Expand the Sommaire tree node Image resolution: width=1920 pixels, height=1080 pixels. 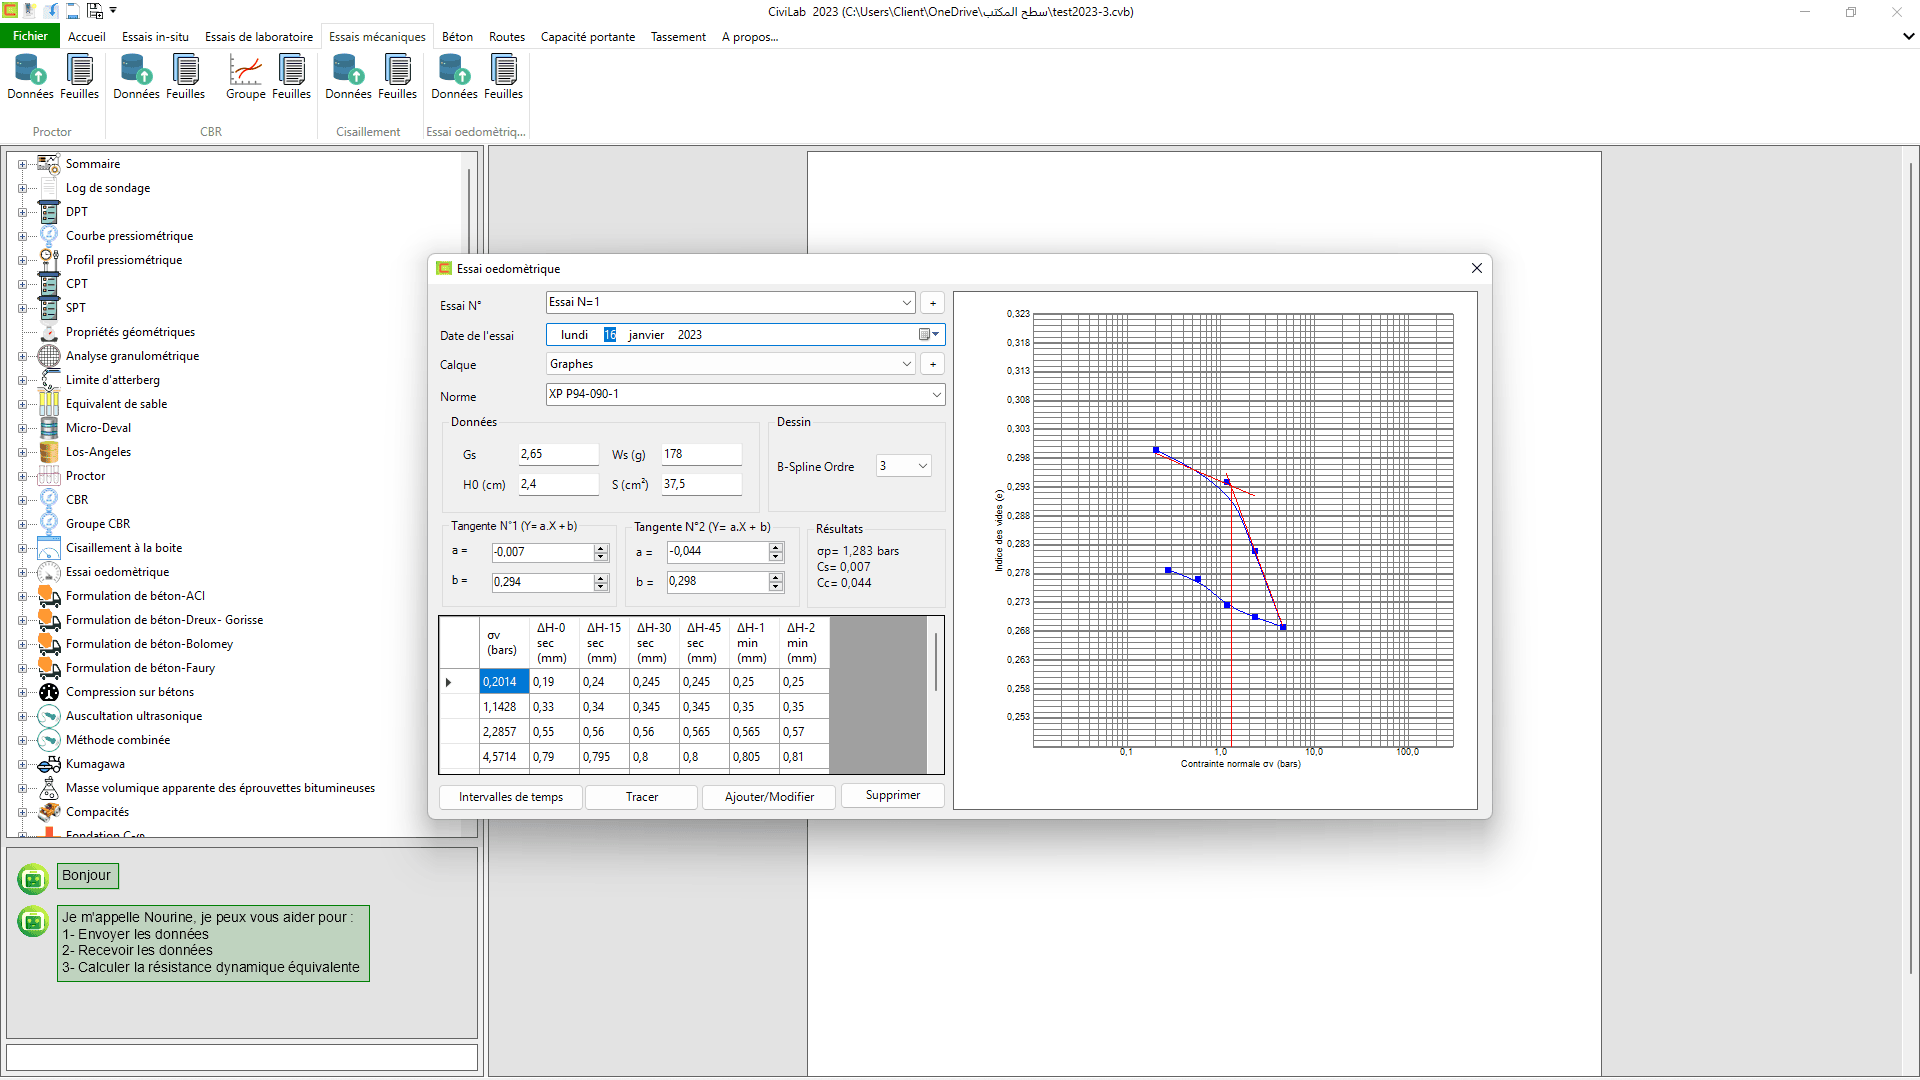(22, 164)
